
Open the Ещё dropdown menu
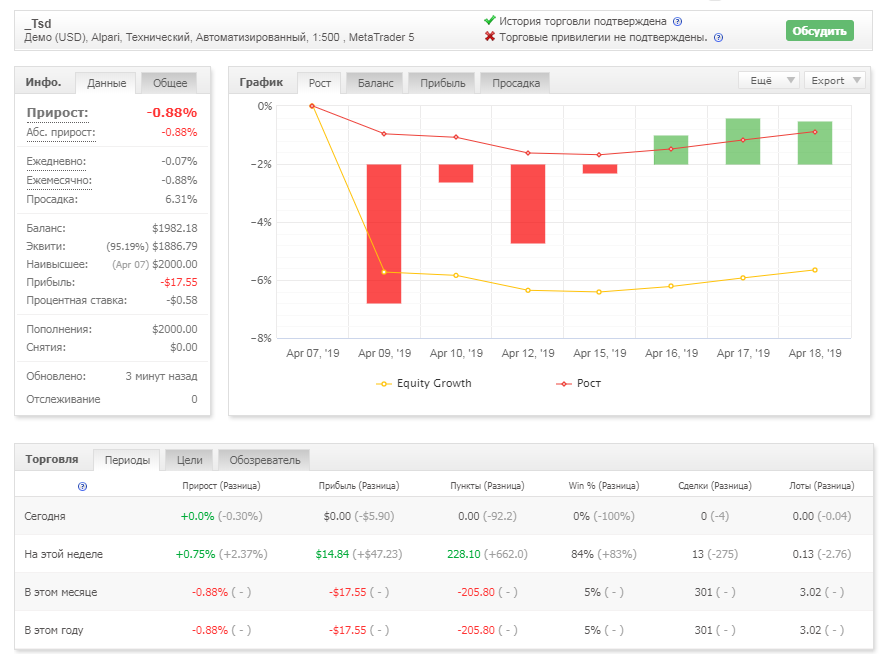coord(769,80)
